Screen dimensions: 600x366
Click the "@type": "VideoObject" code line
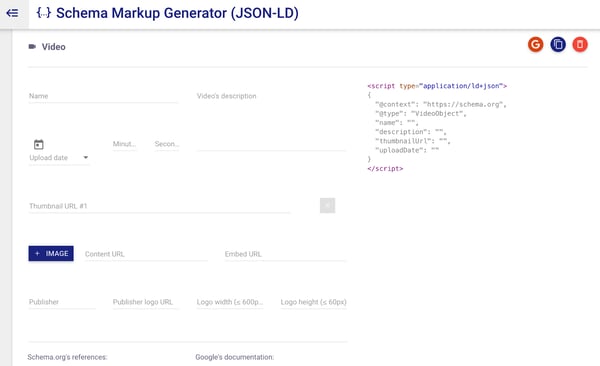click(x=421, y=114)
